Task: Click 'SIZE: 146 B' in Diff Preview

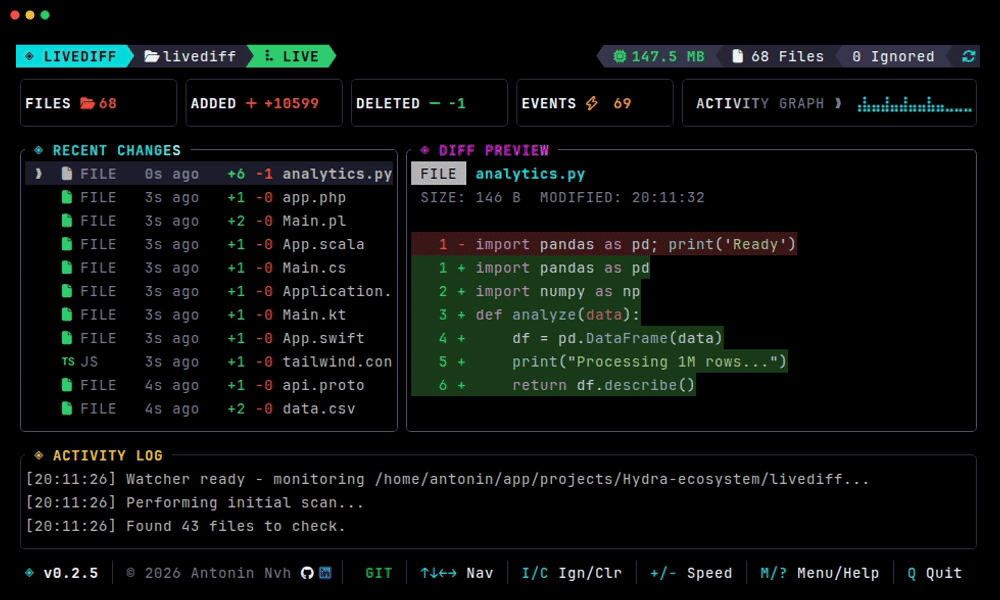Action: tap(470, 197)
